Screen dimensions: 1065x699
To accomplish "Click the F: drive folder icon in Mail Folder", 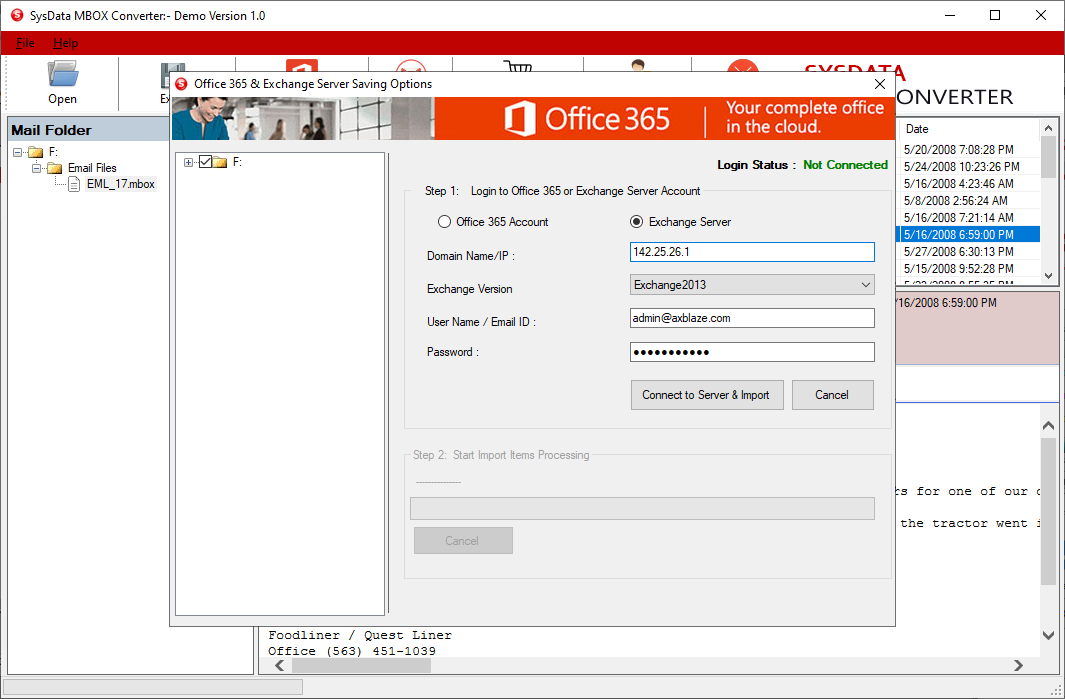I will click(x=36, y=152).
